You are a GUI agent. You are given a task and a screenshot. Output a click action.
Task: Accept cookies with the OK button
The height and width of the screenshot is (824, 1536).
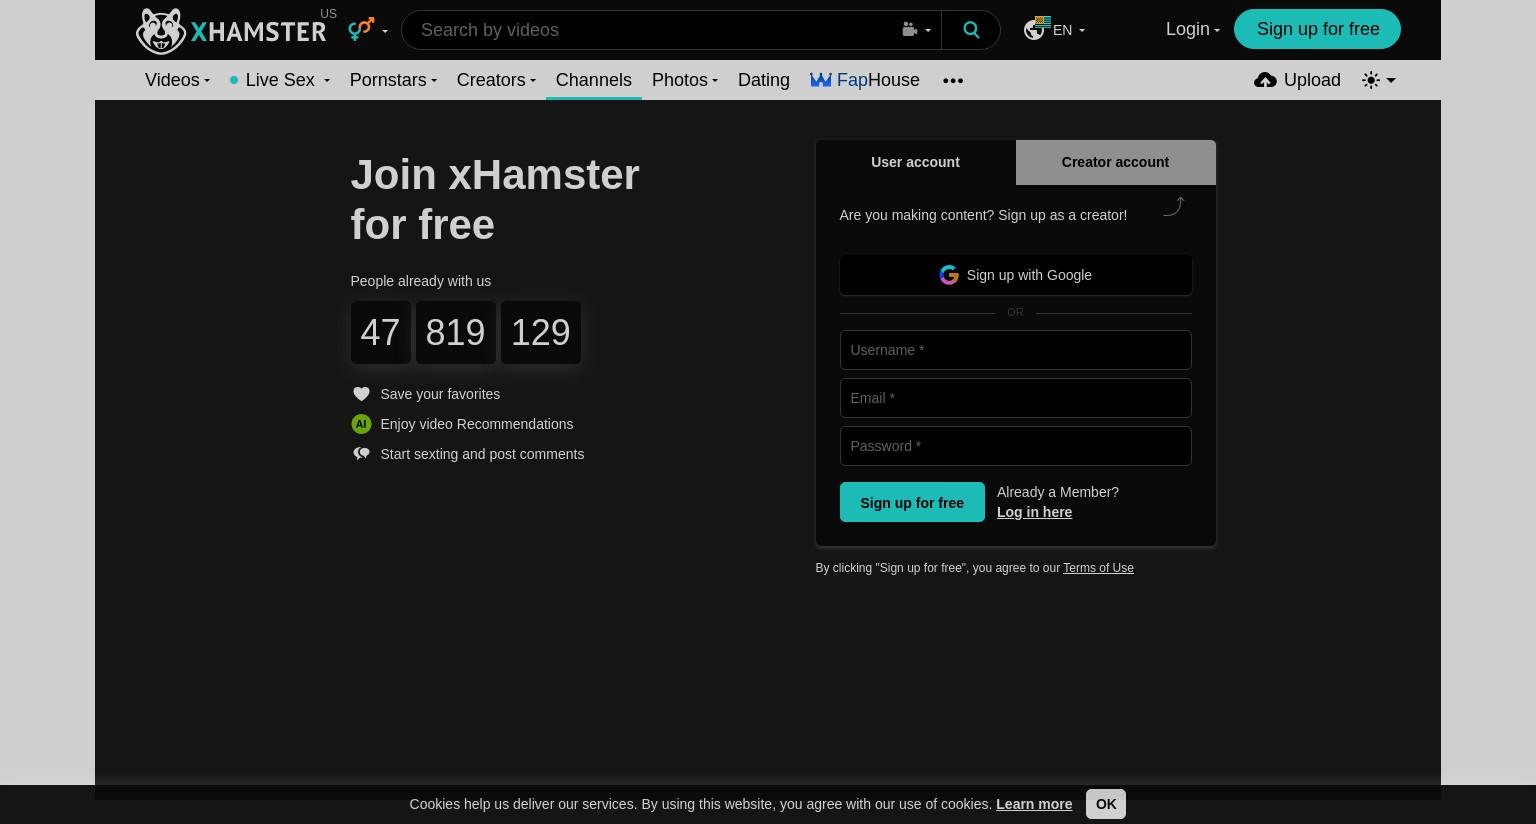pos(1105,804)
